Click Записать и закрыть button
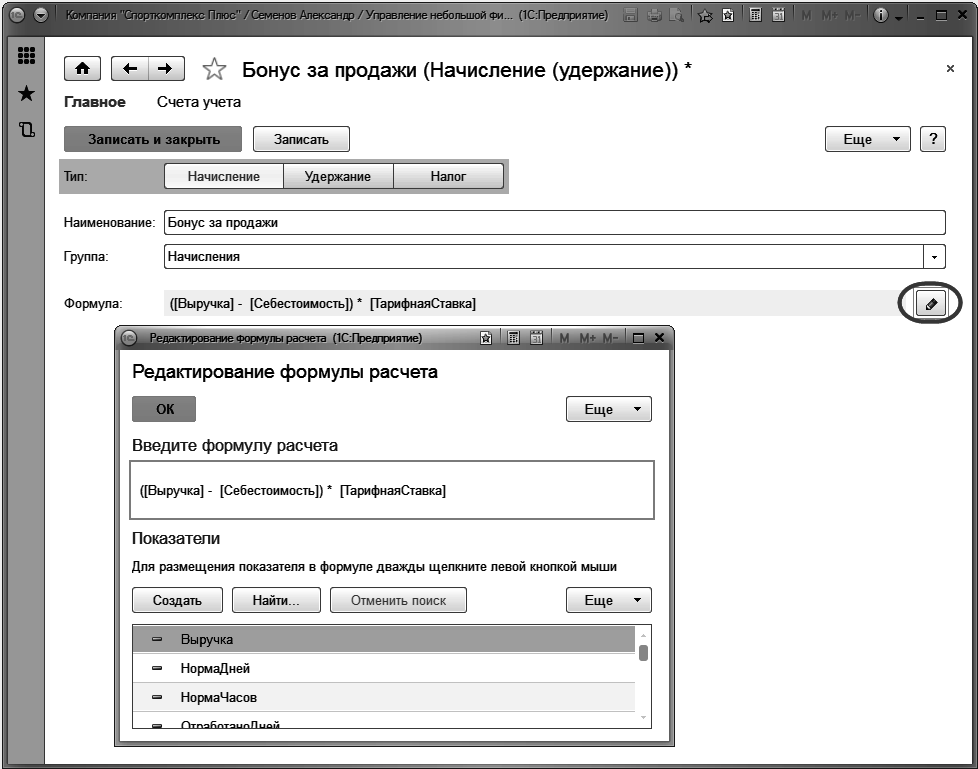978x769 pixels. click(x=153, y=139)
